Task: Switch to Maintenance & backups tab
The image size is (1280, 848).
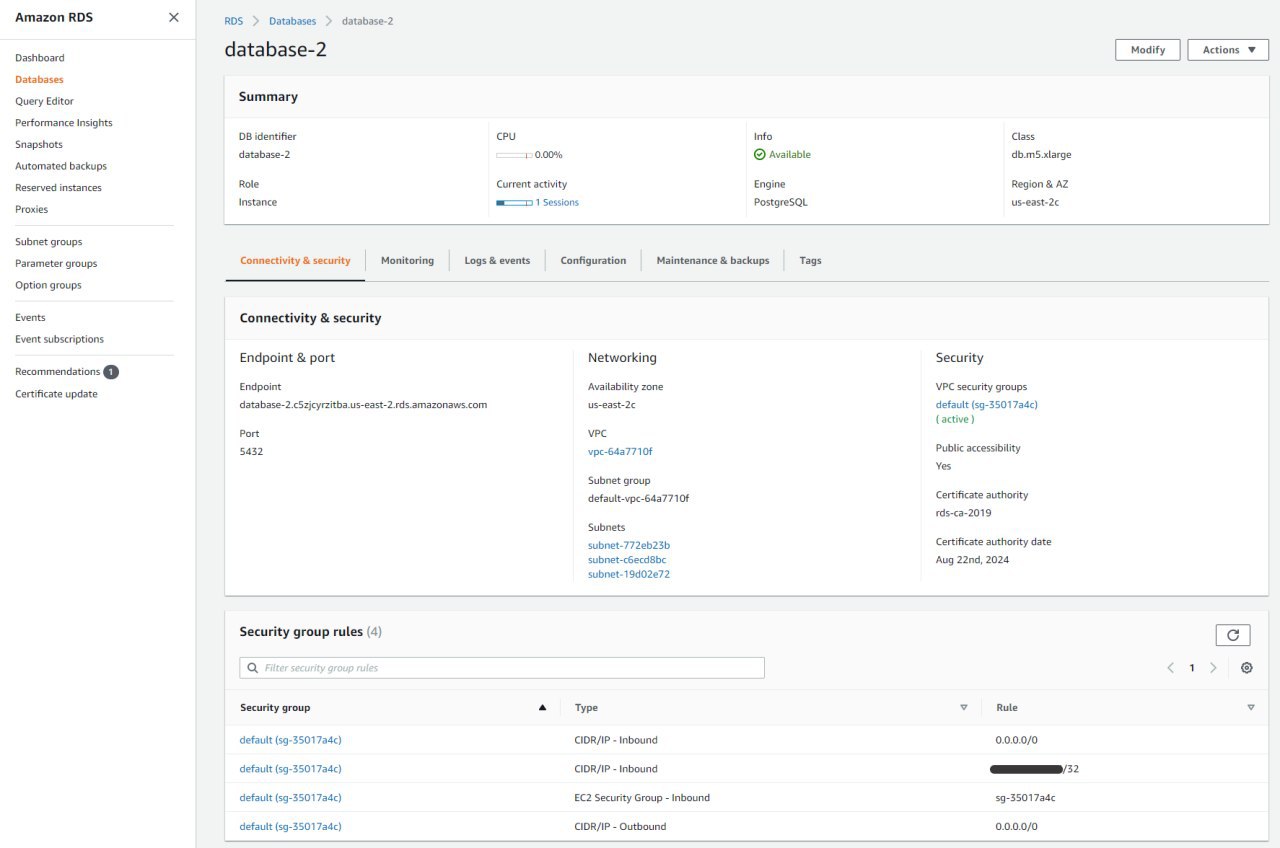Action: [713, 260]
